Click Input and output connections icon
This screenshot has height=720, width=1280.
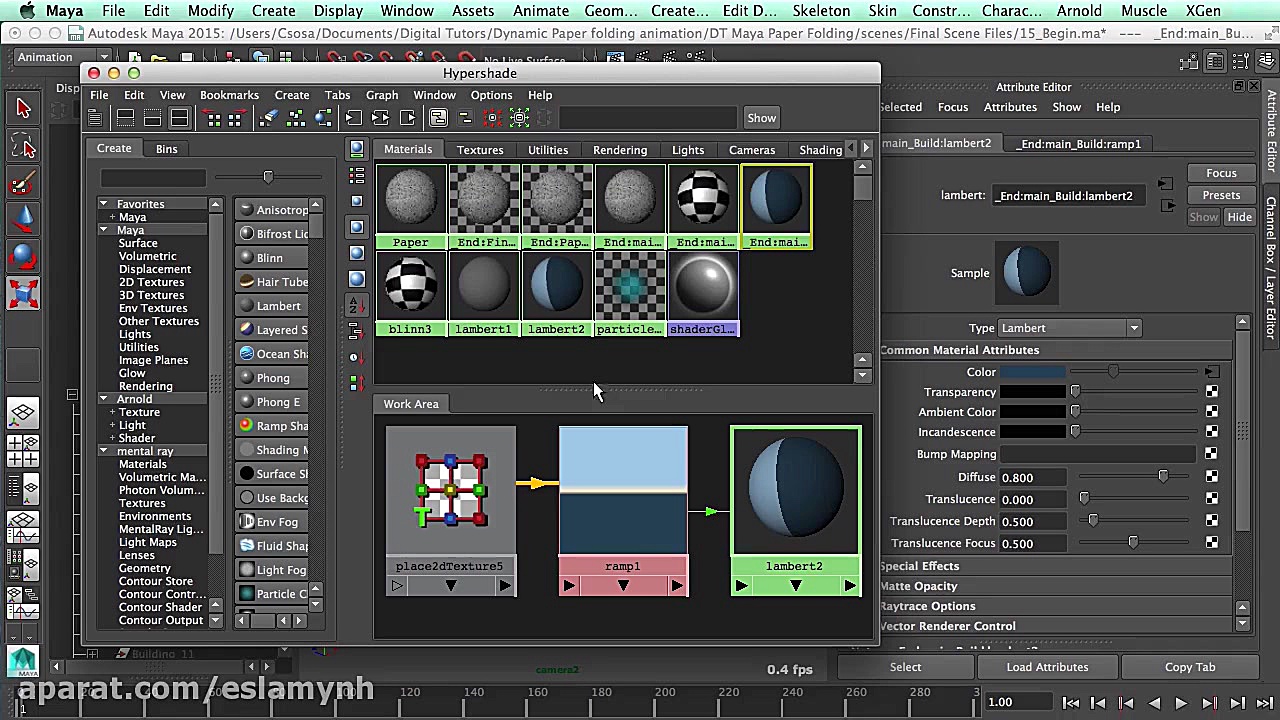[x=380, y=118]
